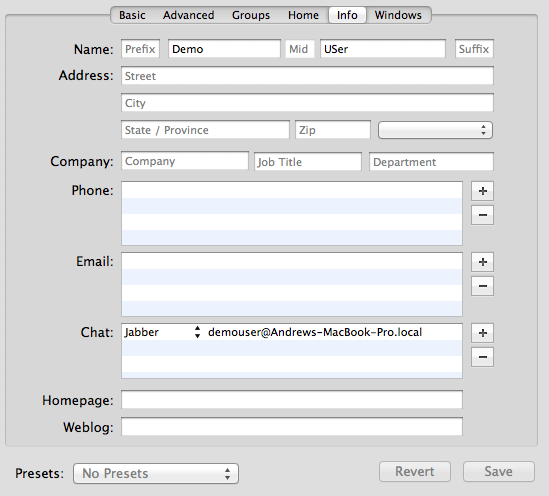This screenshot has height=496, width=549.
Task: Switch to the Windows tab
Action: click(x=398, y=15)
